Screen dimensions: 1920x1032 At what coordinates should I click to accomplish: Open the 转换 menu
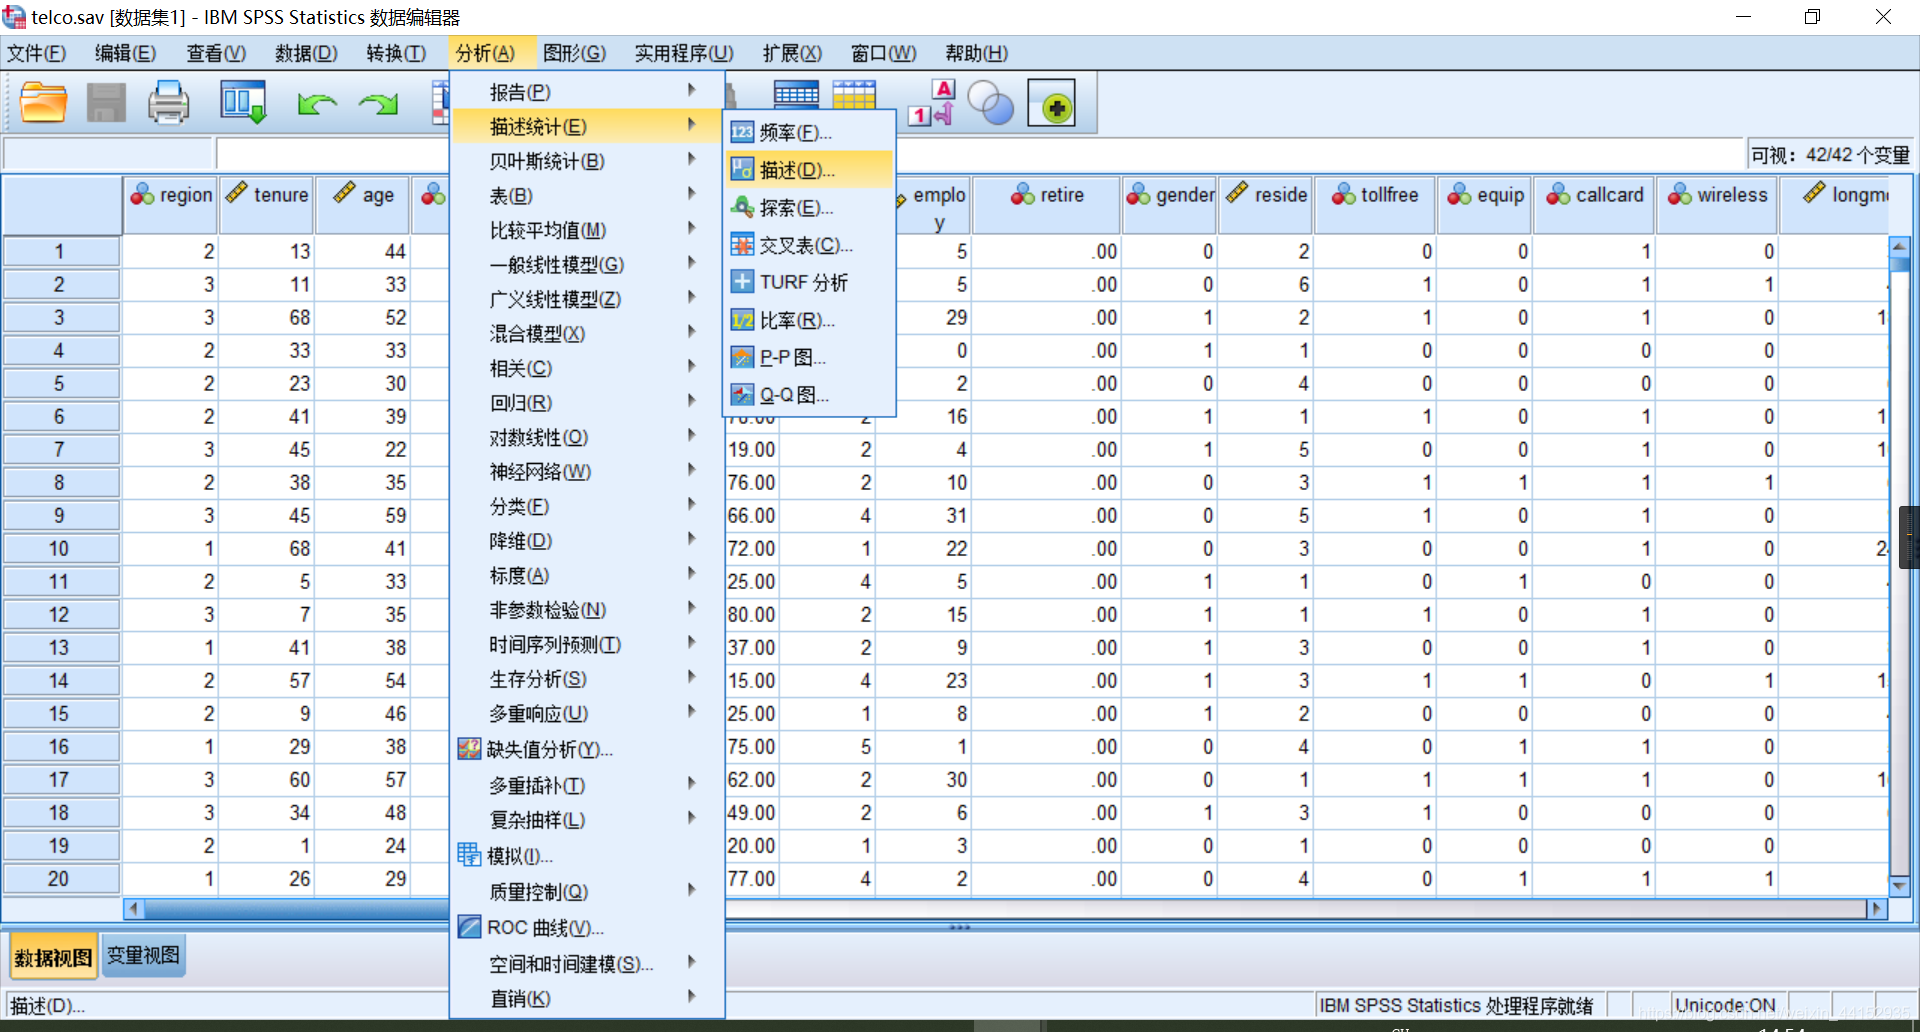pos(396,53)
